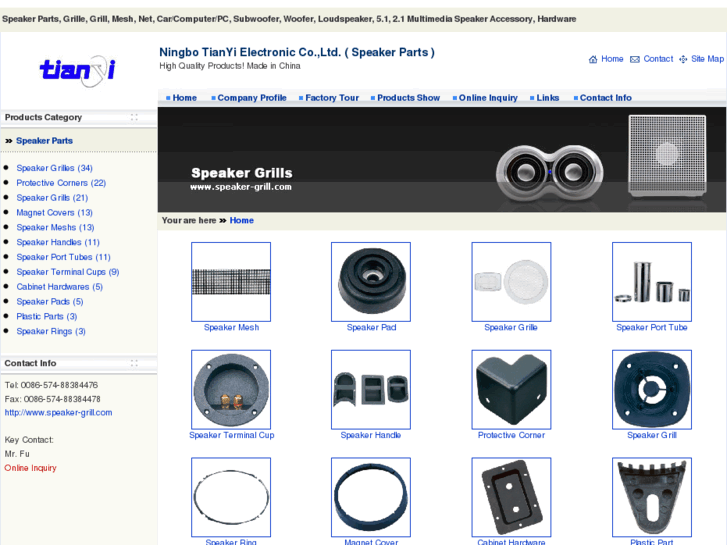Click the Site Map icon
Screen dimensions: 727x545
[x=683, y=59]
